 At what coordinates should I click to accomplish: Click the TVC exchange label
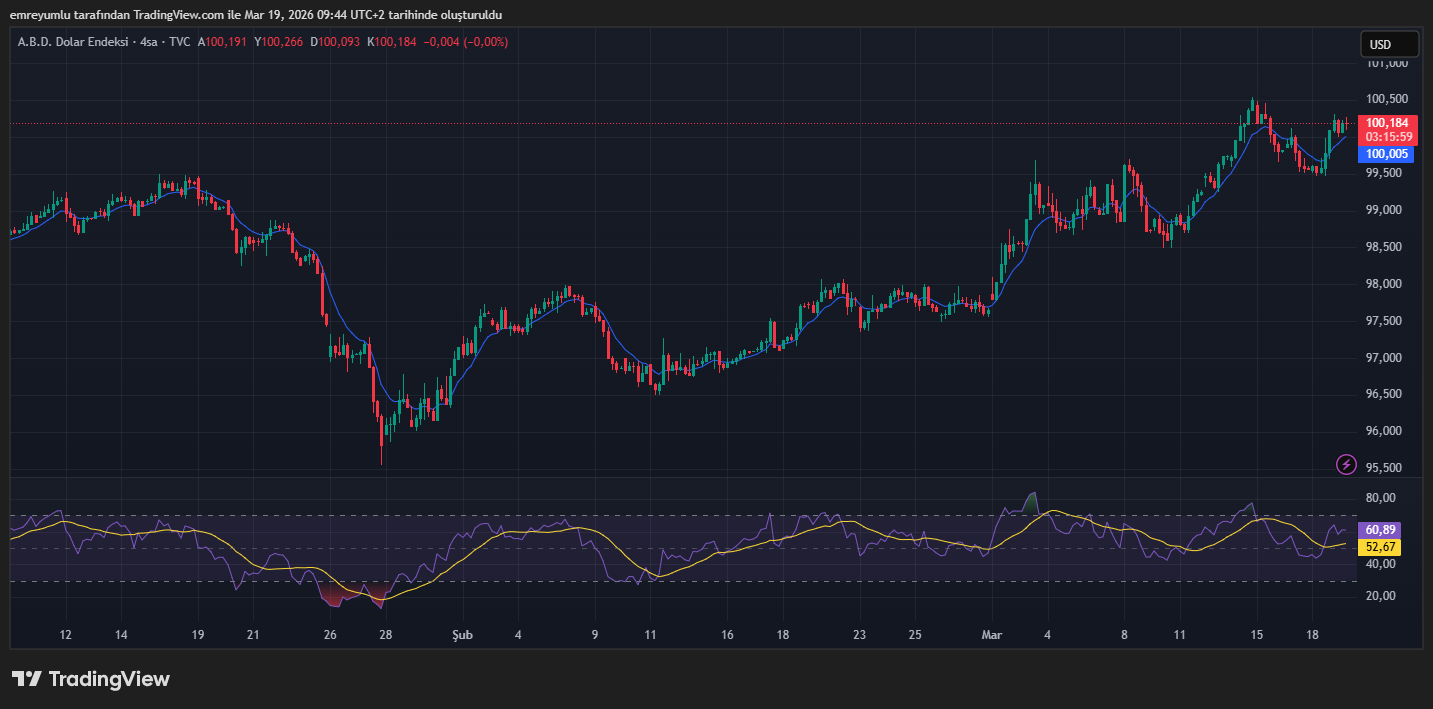coord(180,42)
